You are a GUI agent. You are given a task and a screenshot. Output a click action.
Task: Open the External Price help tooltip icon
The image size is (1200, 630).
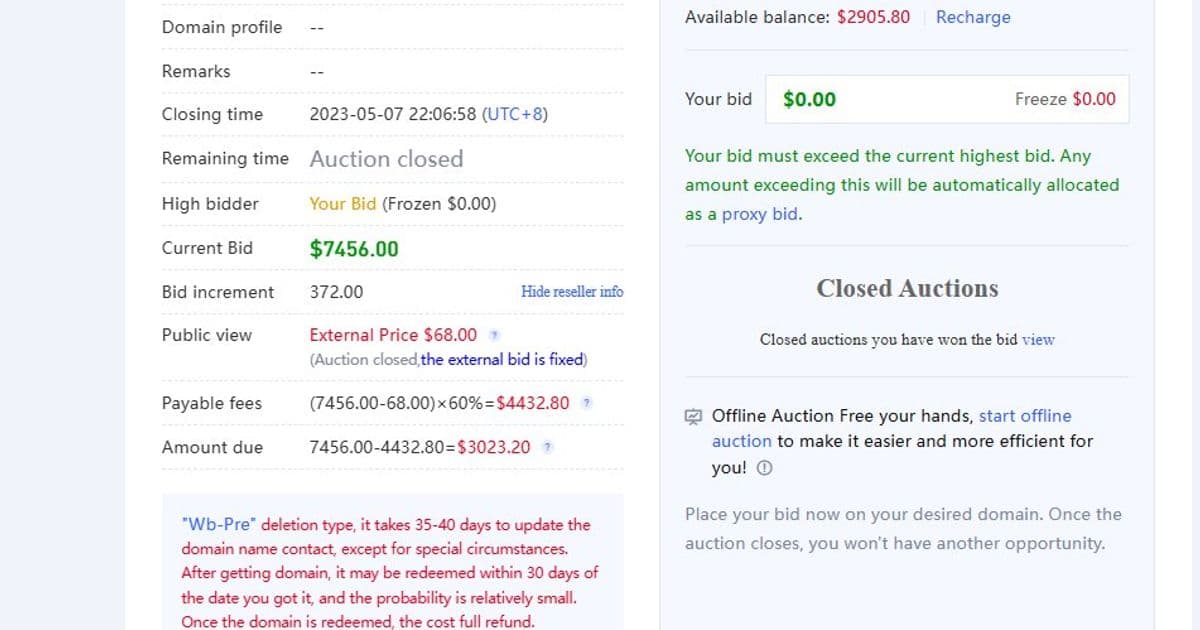(x=495, y=335)
